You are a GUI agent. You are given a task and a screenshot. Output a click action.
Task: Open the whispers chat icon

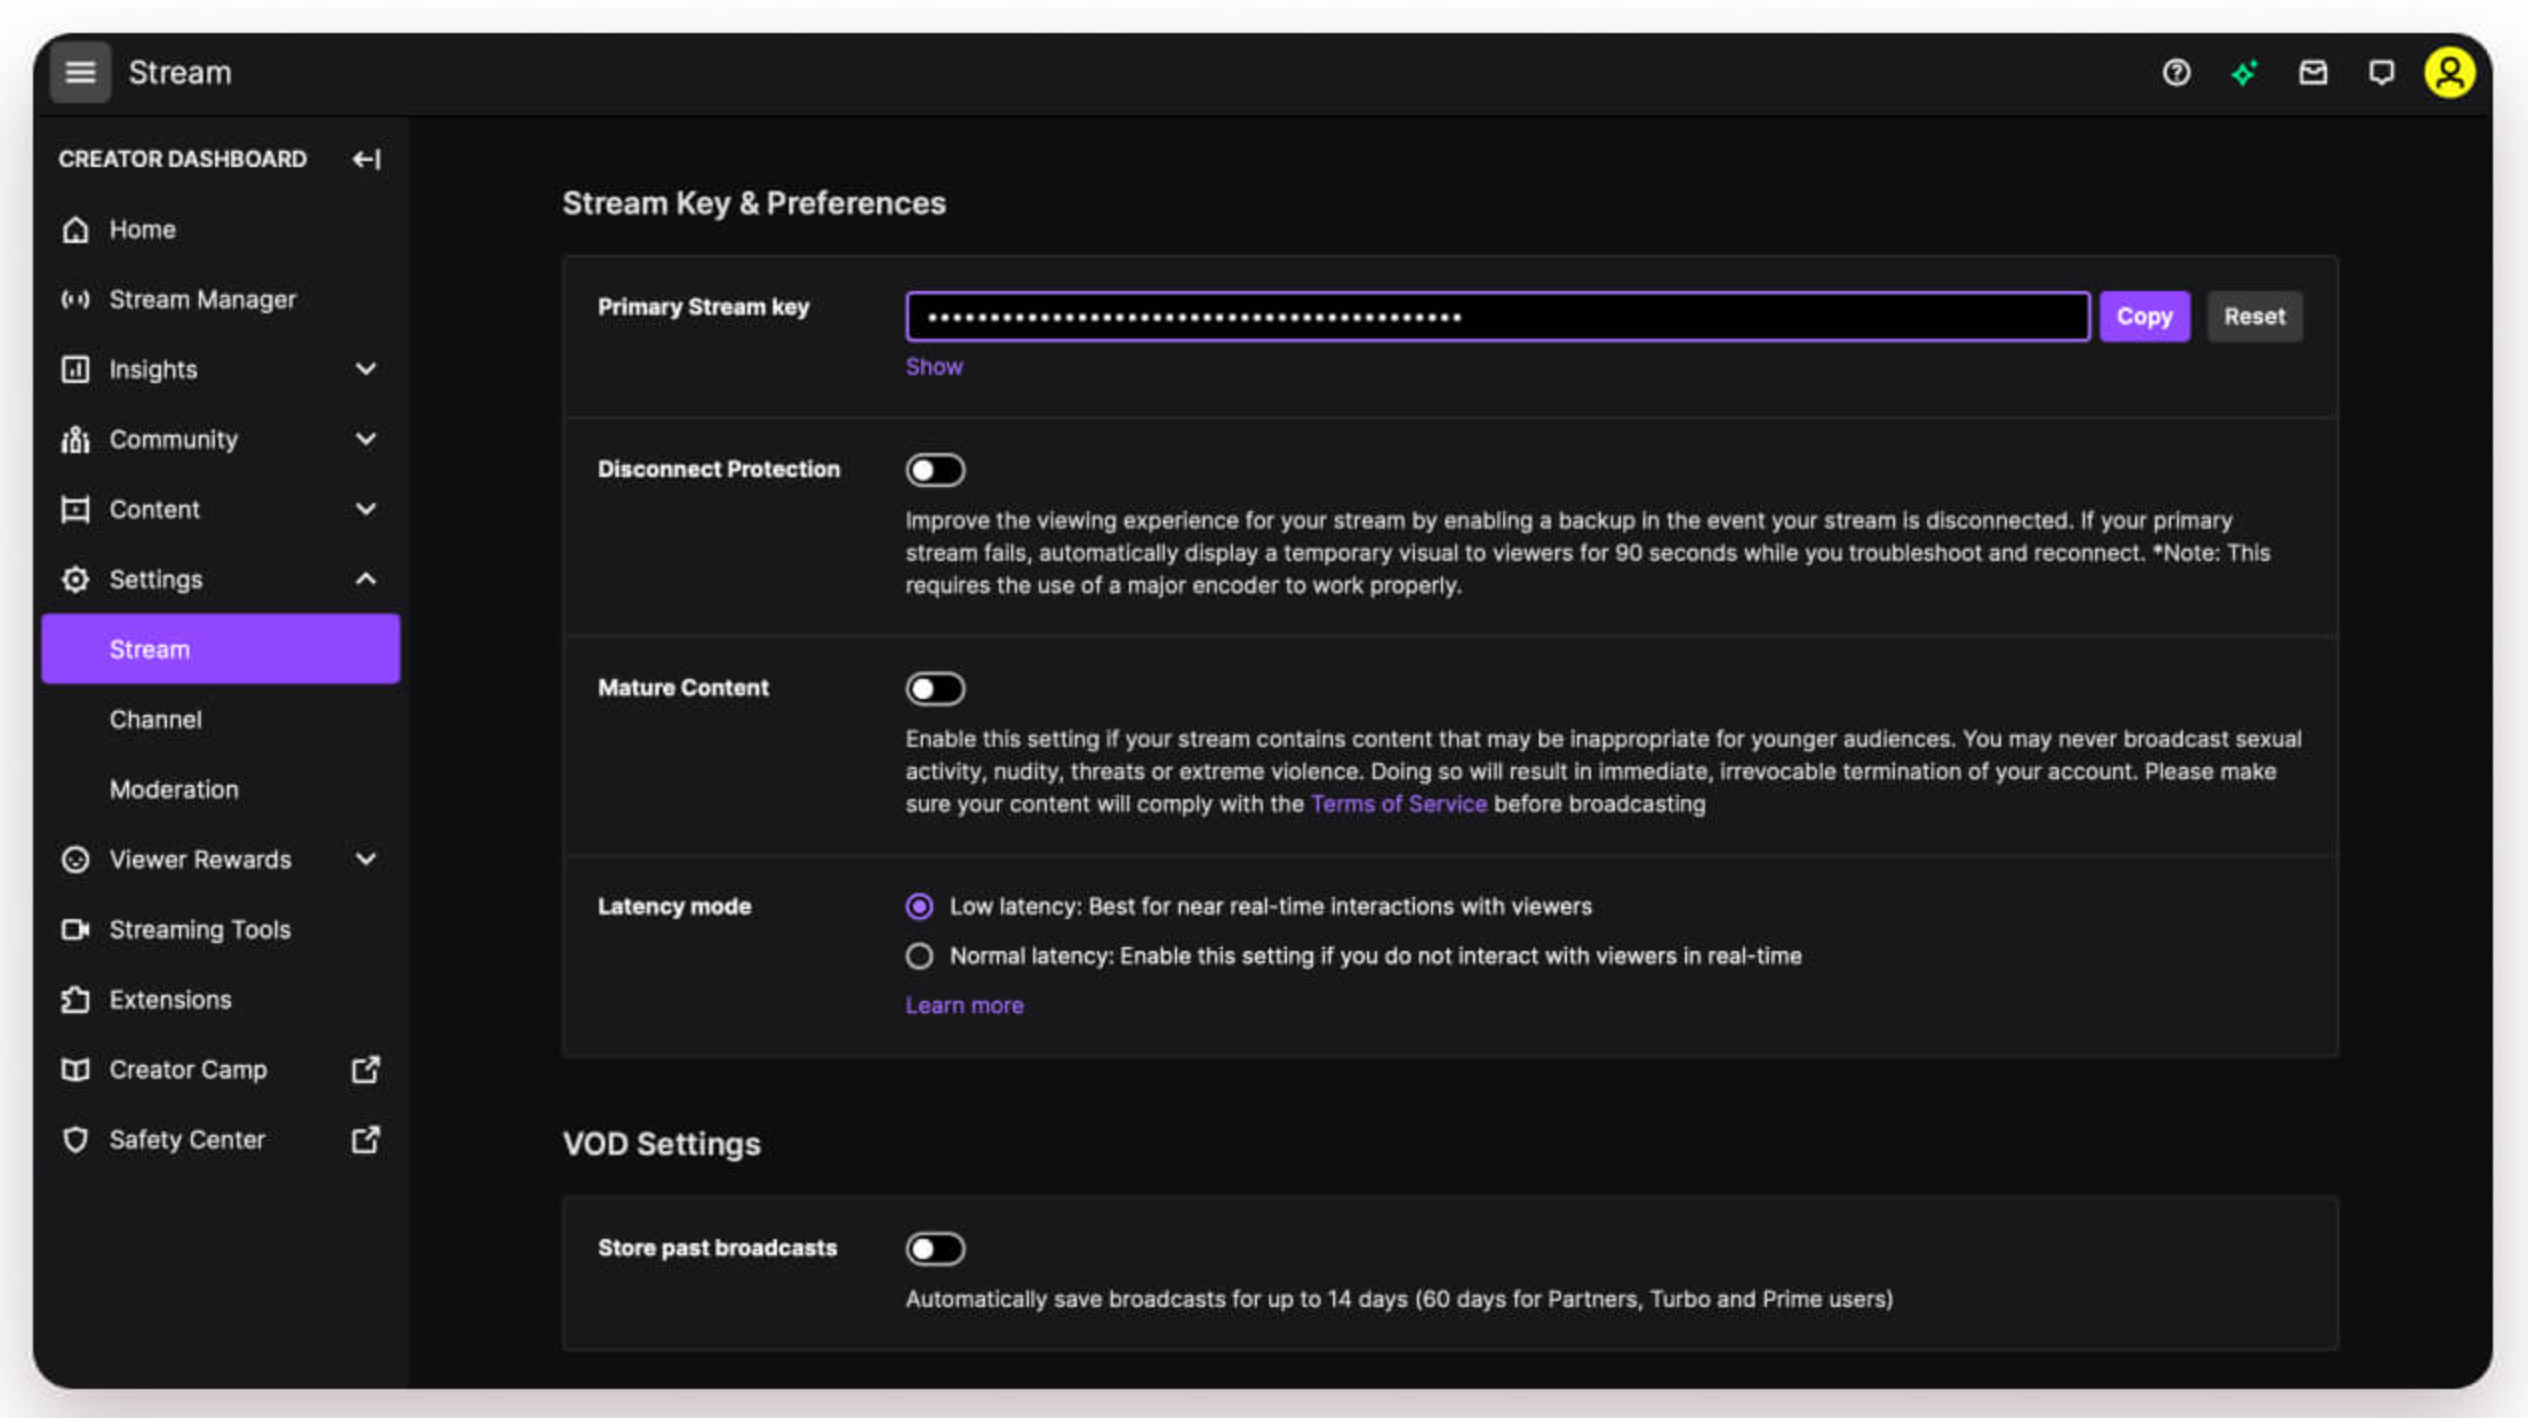coord(2381,73)
